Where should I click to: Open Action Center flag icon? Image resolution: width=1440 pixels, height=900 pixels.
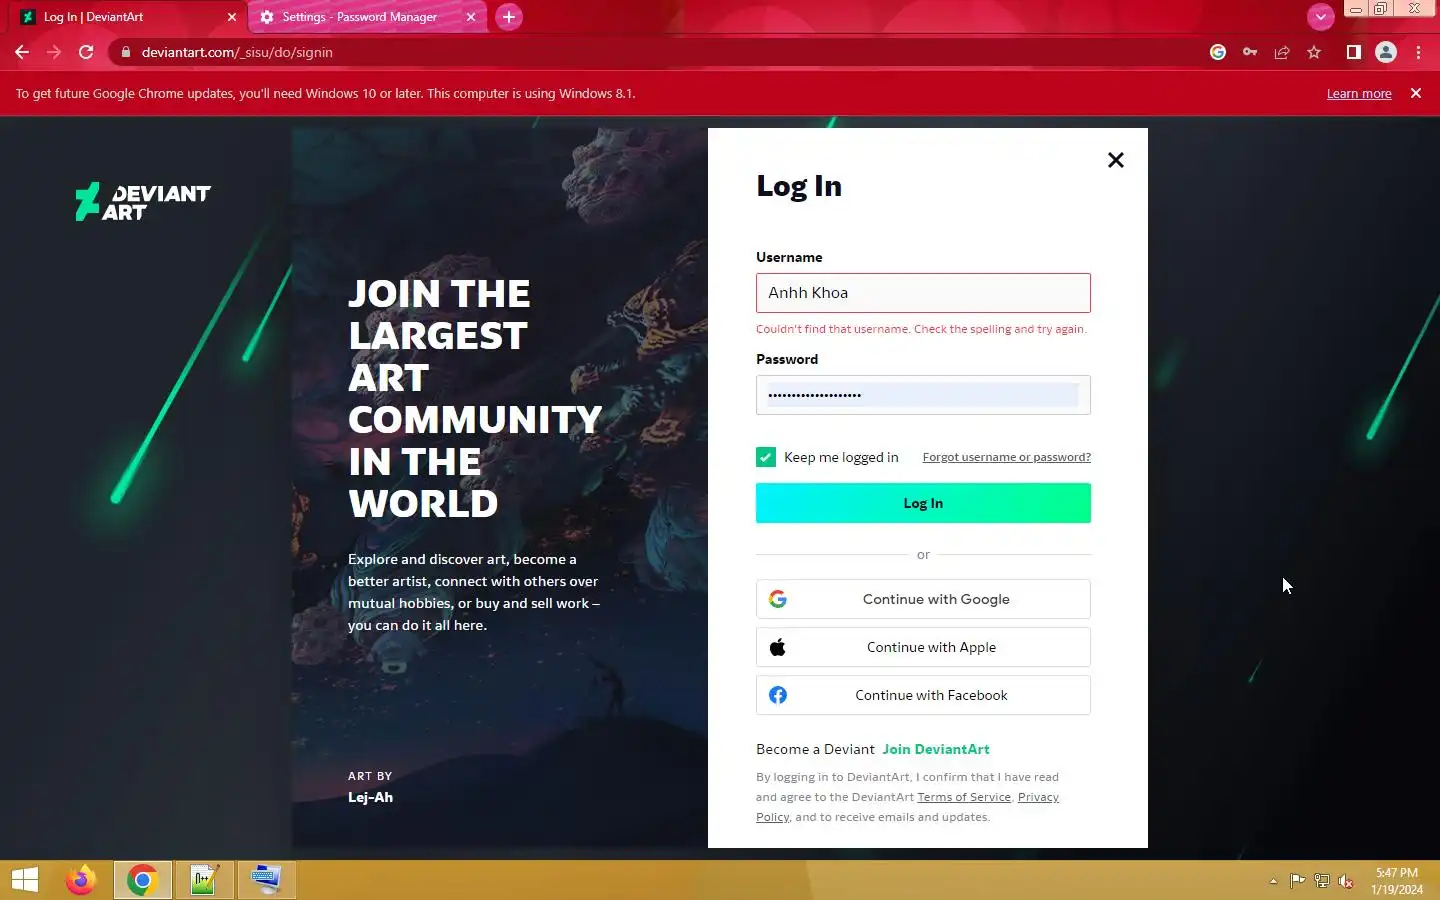[x=1297, y=881]
